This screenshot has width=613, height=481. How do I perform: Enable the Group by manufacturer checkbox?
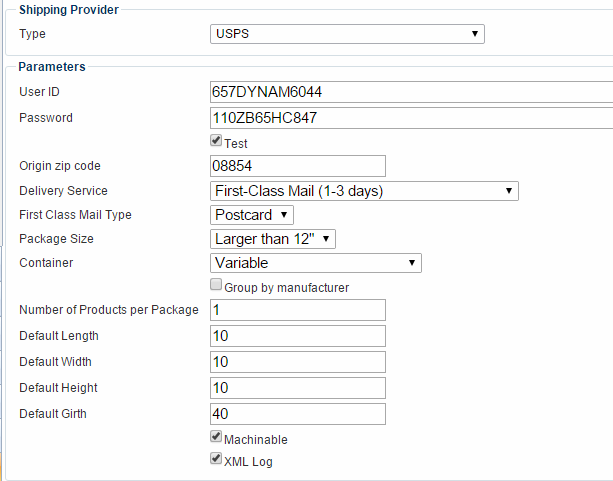[x=216, y=286]
